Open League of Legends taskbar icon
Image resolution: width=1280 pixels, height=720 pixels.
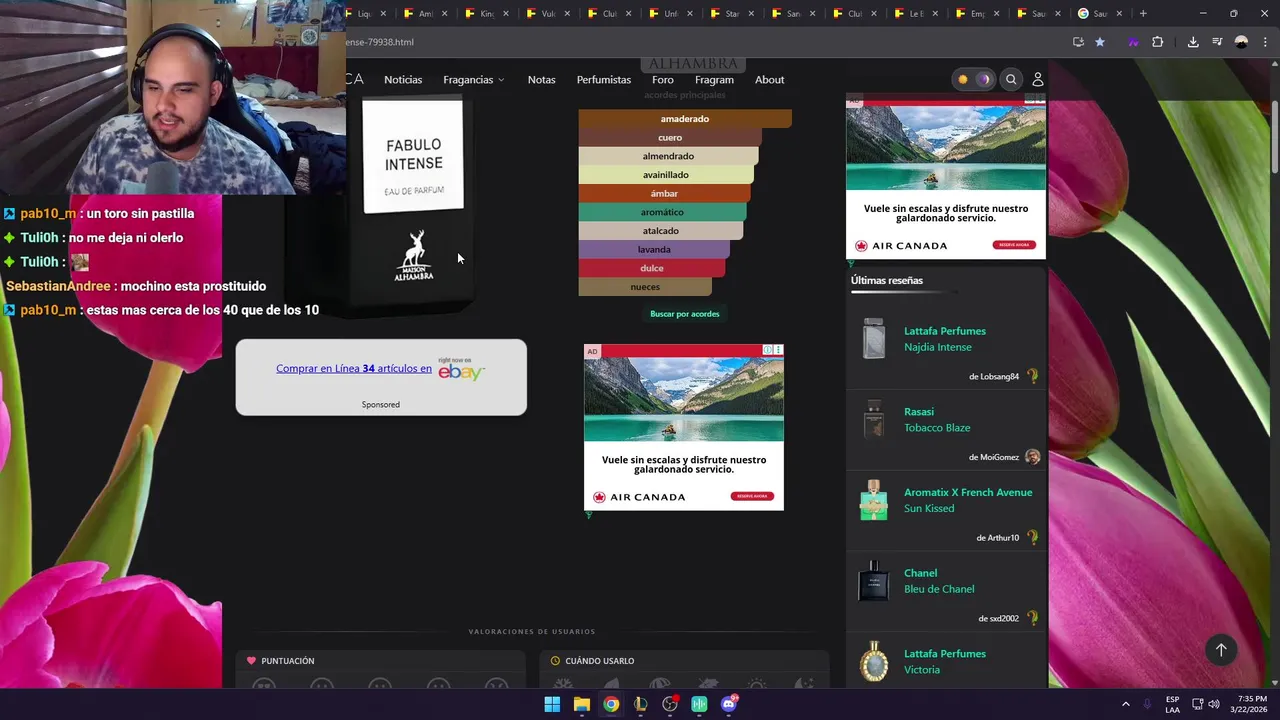click(x=640, y=704)
